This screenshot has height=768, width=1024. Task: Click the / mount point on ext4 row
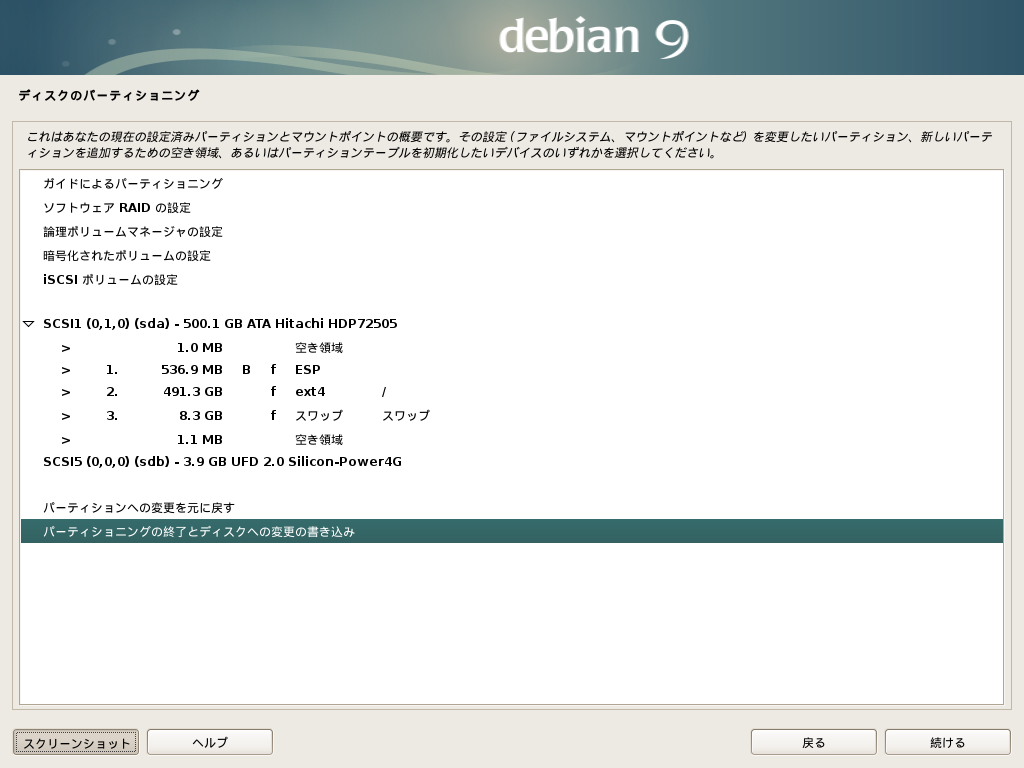pos(384,392)
